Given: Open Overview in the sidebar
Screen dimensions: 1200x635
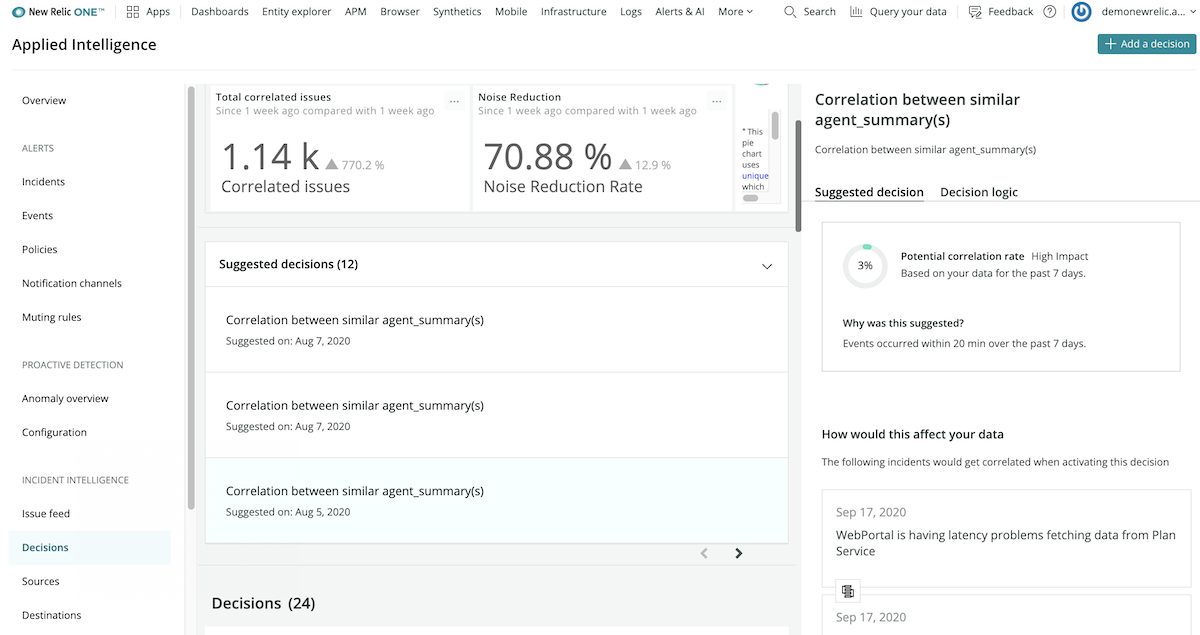Looking at the screenshot, I should click(44, 100).
